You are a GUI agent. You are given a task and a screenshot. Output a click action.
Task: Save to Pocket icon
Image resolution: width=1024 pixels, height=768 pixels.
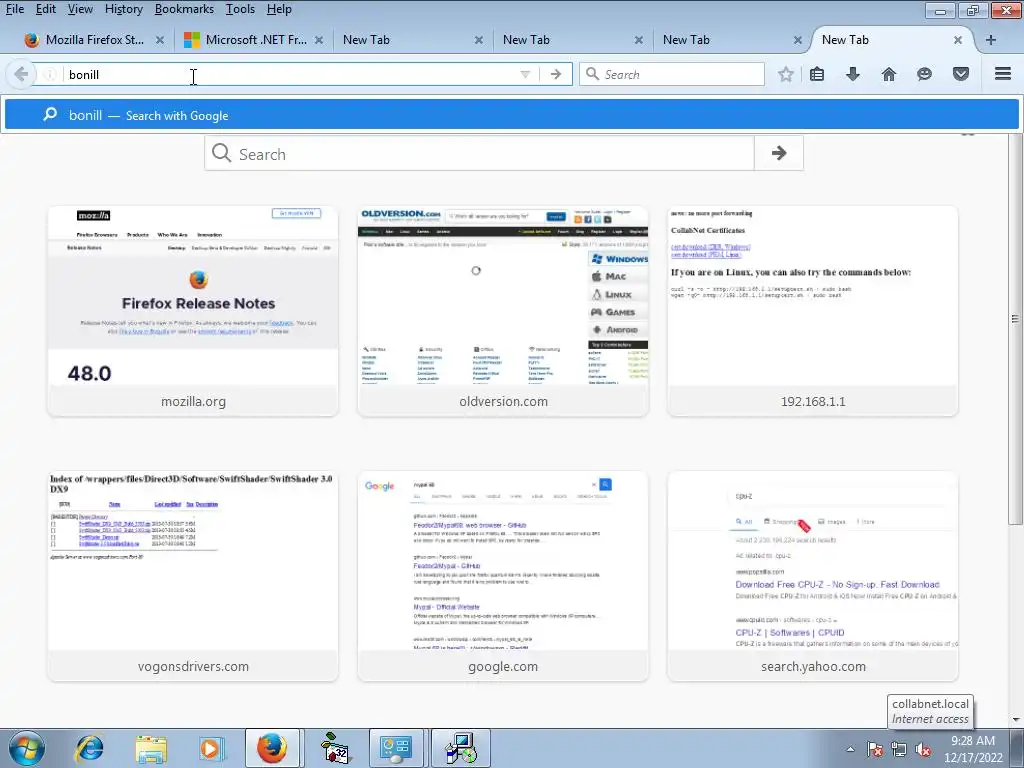pyautogui.click(x=961, y=74)
